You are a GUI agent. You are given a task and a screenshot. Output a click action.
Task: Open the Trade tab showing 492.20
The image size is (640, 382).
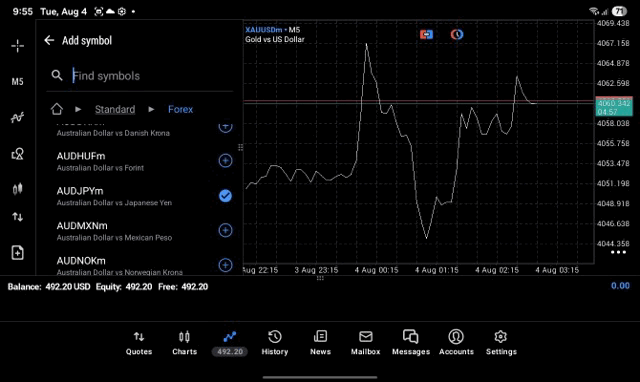coord(230,343)
